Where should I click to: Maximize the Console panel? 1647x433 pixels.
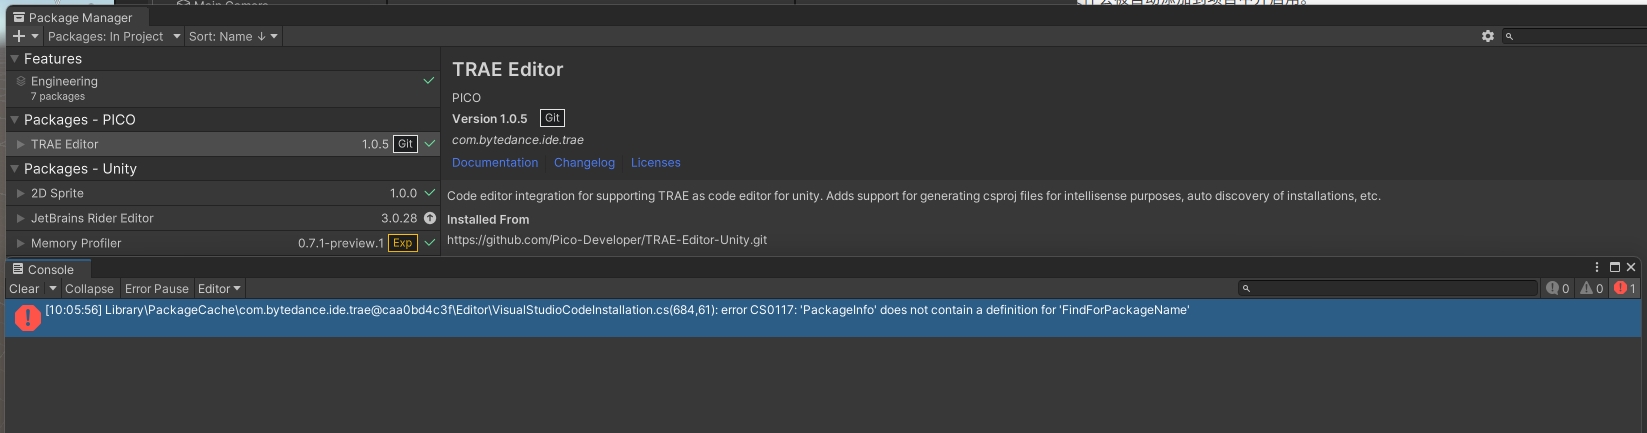click(1614, 267)
